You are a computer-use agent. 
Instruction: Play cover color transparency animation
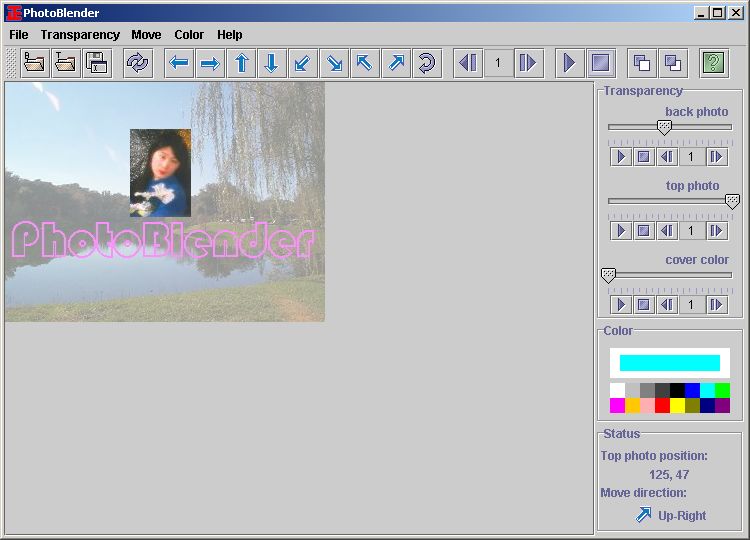coord(621,305)
